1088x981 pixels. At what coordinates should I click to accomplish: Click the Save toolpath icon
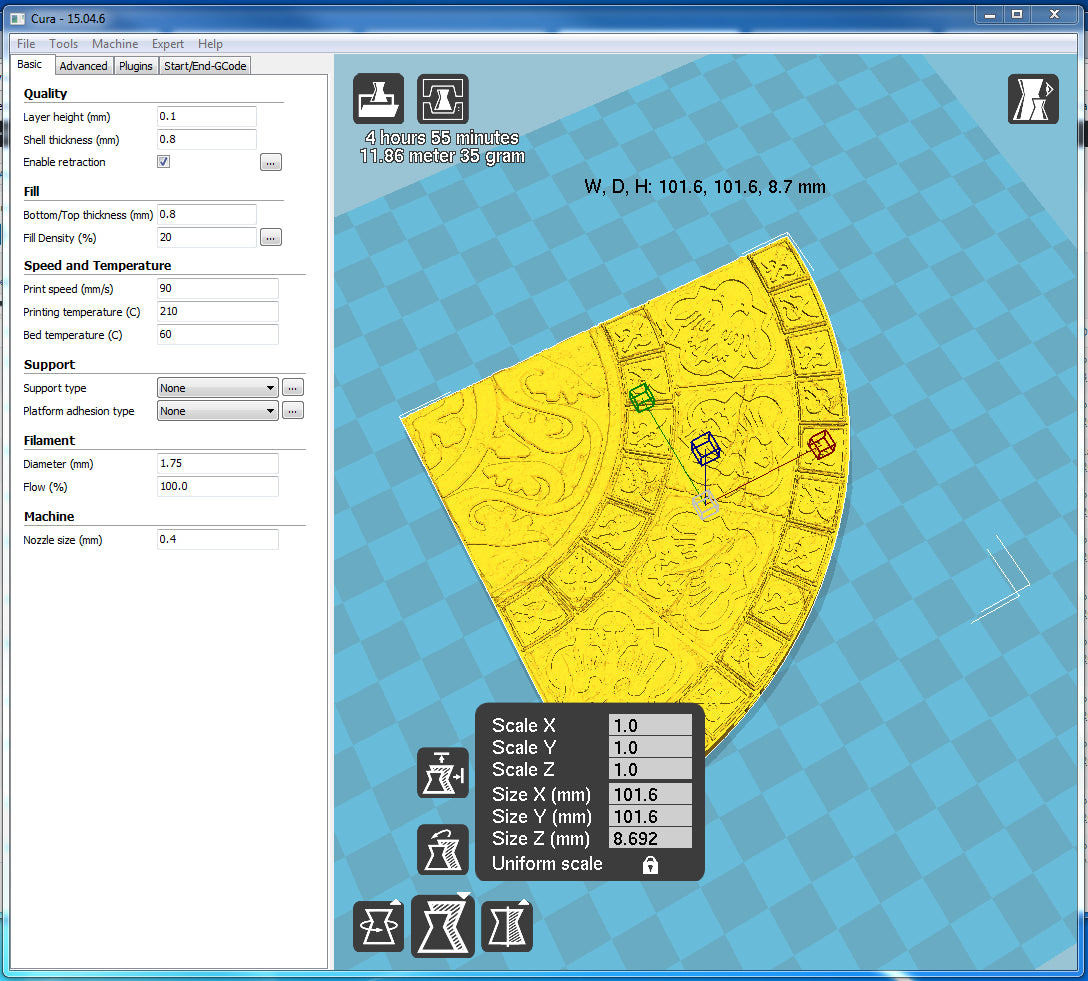tap(442, 99)
